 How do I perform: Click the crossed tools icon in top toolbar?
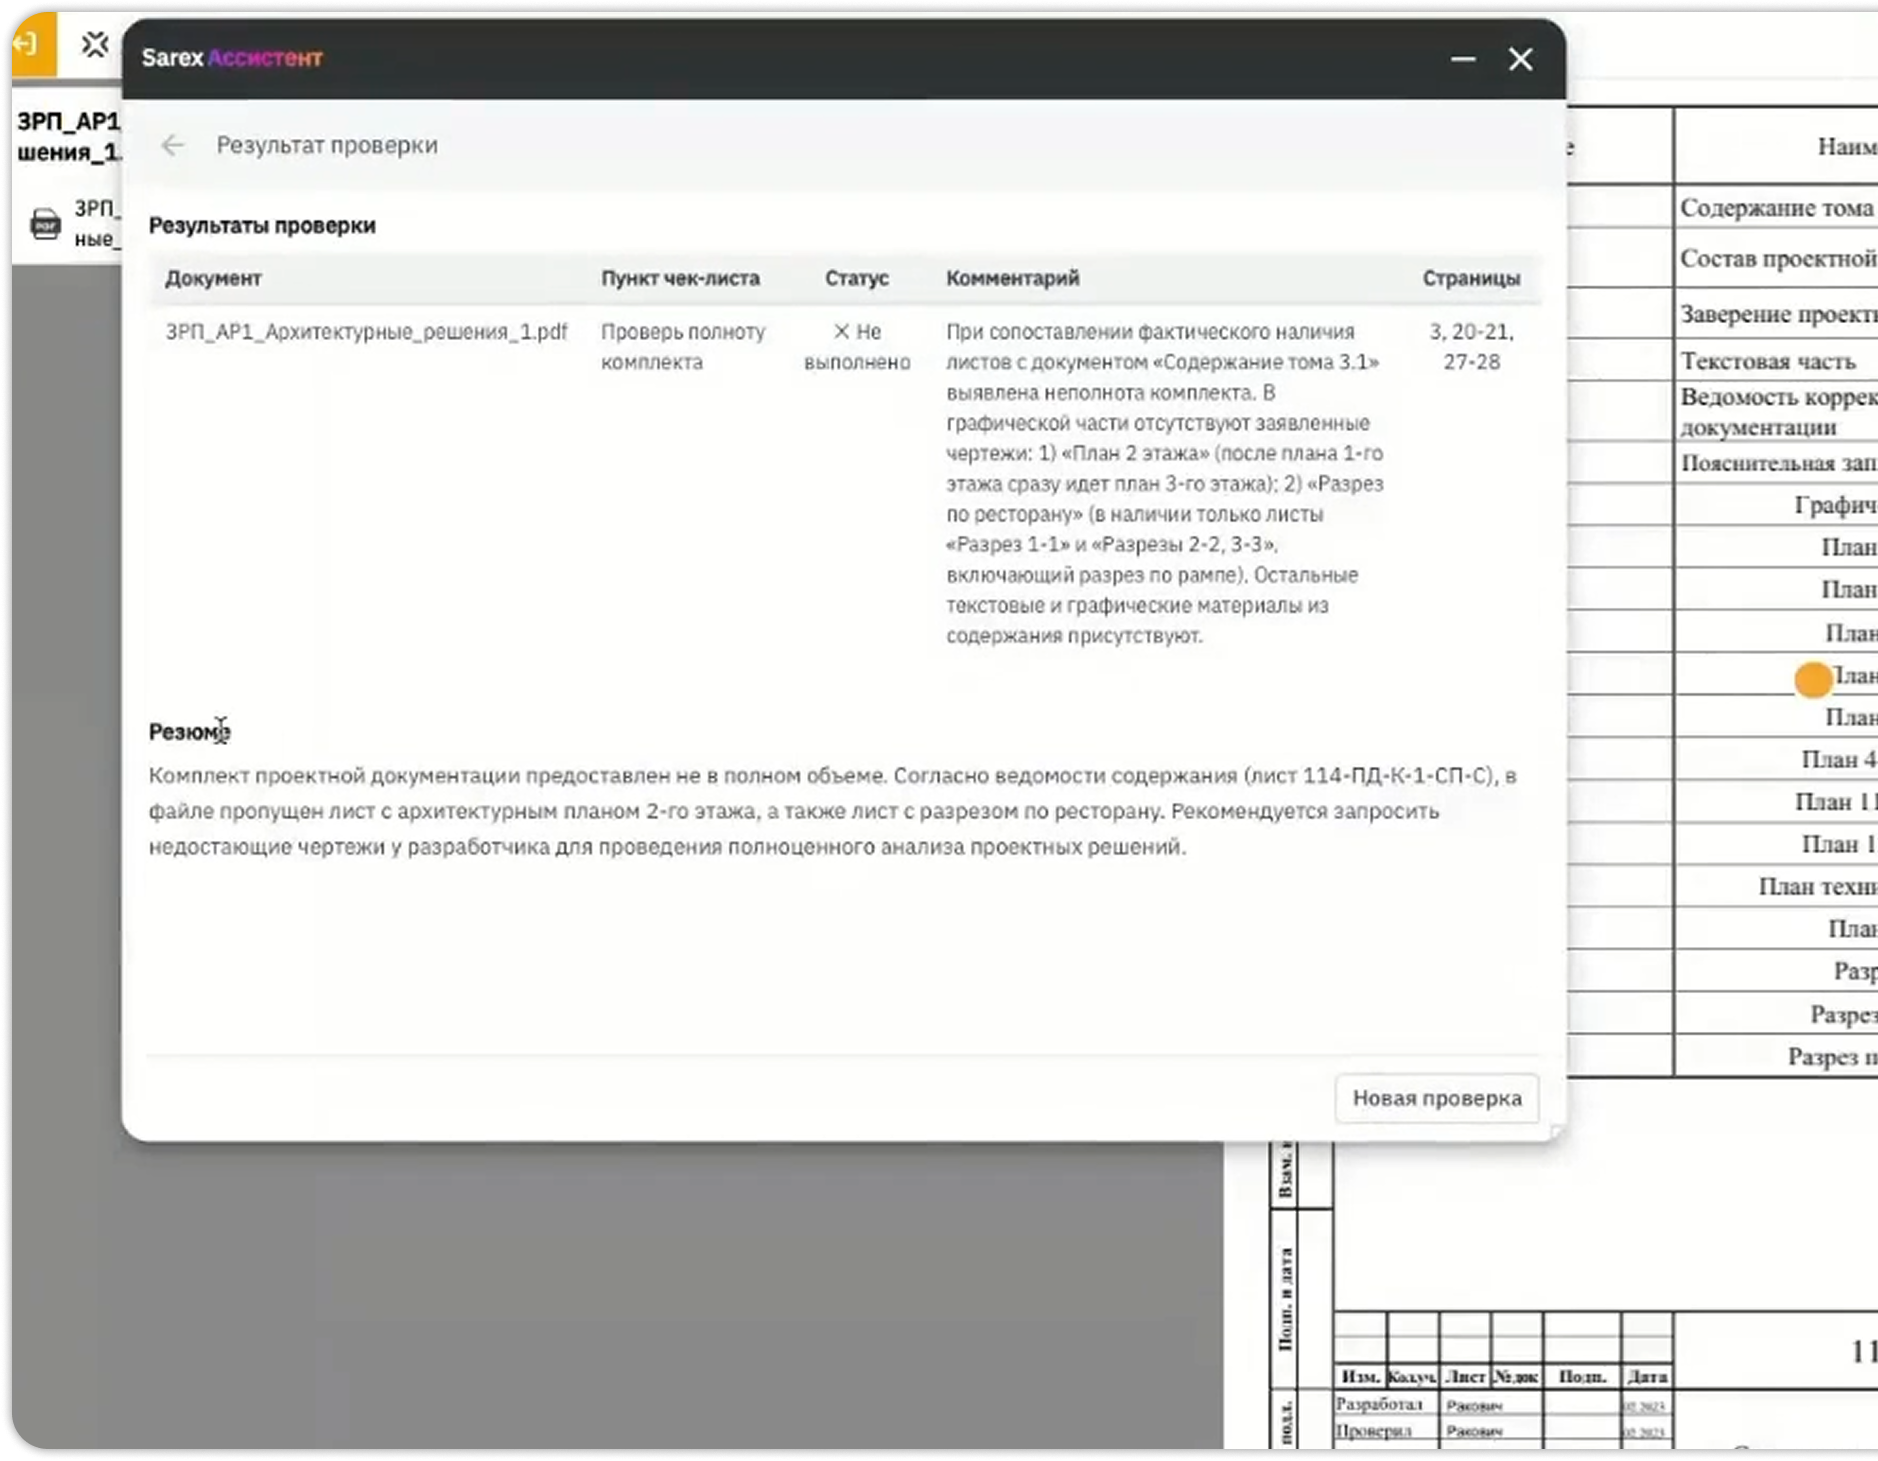coord(94,44)
